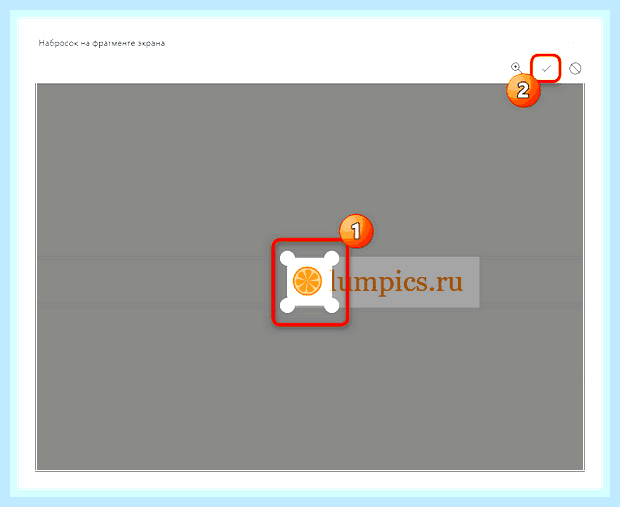Select the top-left crop handle
Image resolution: width=620 pixels, height=507 pixels.
(x=287, y=259)
